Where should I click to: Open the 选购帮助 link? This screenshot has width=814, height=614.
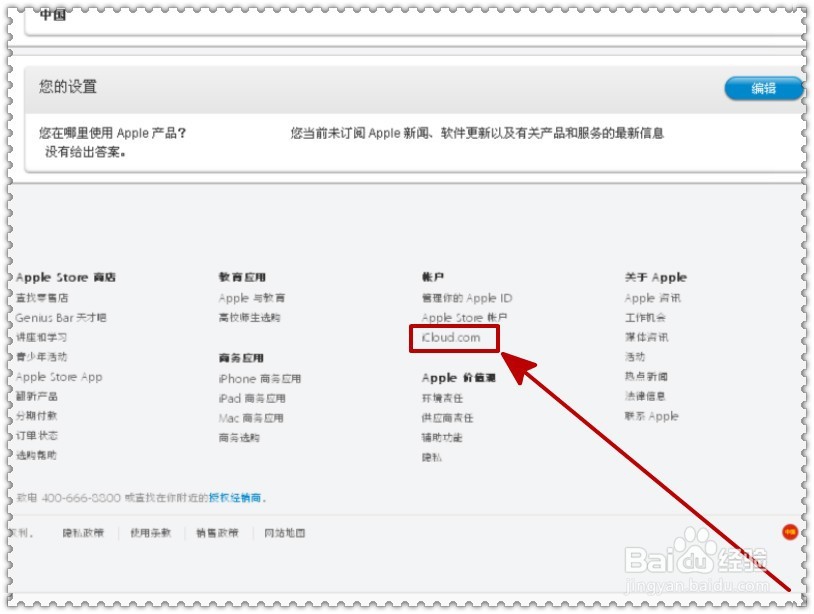[36, 455]
